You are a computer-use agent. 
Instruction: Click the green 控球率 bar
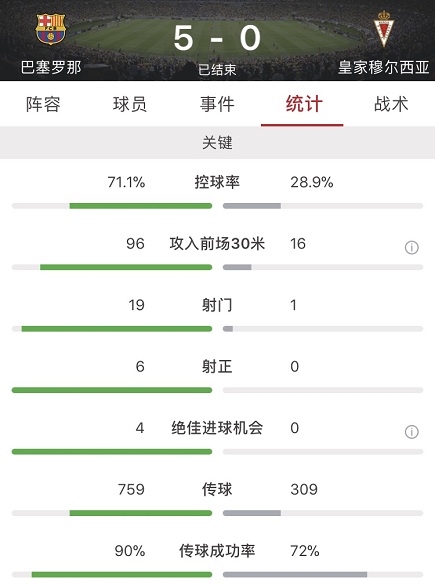141,206
